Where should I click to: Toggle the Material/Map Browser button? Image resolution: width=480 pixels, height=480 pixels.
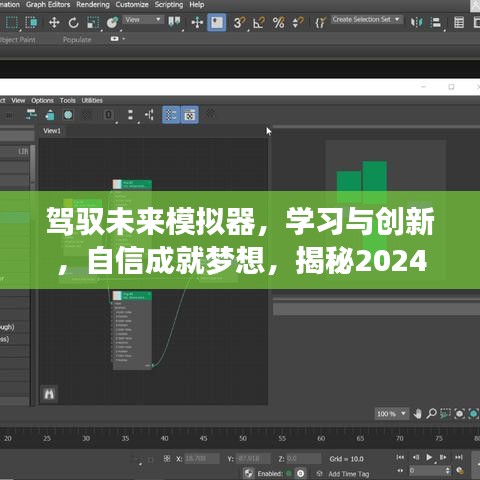point(171,115)
